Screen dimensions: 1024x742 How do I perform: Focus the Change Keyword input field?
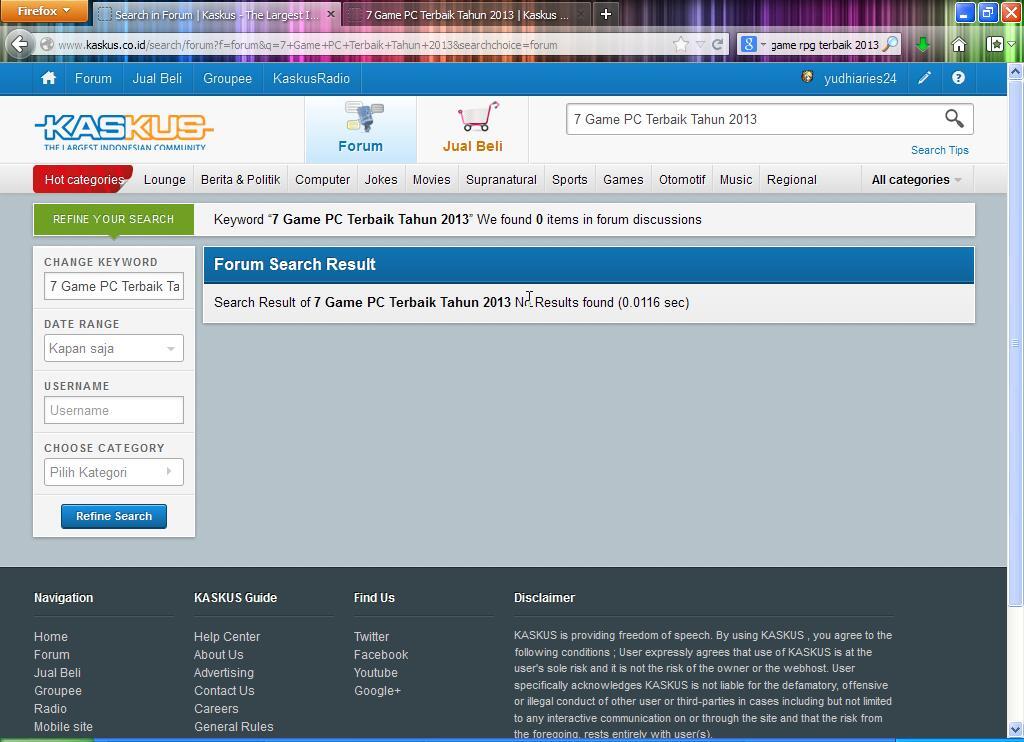(x=114, y=286)
